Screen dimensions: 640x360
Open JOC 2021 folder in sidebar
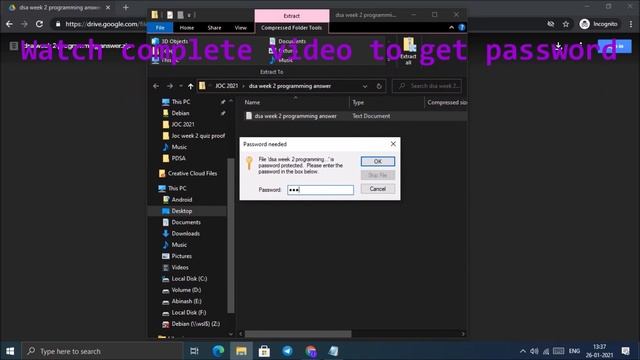tap(182, 124)
